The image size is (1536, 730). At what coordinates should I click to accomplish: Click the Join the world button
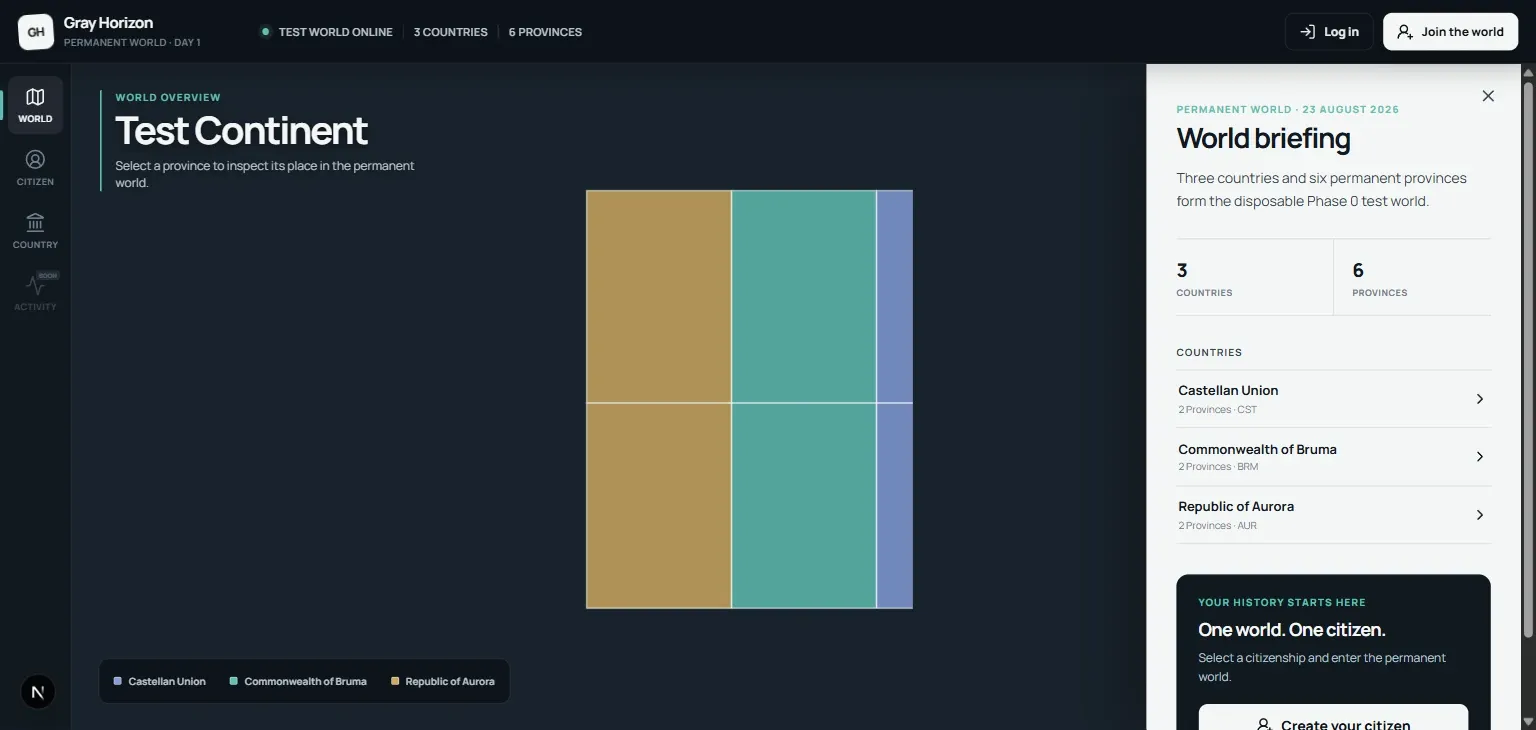[x=1450, y=32]
